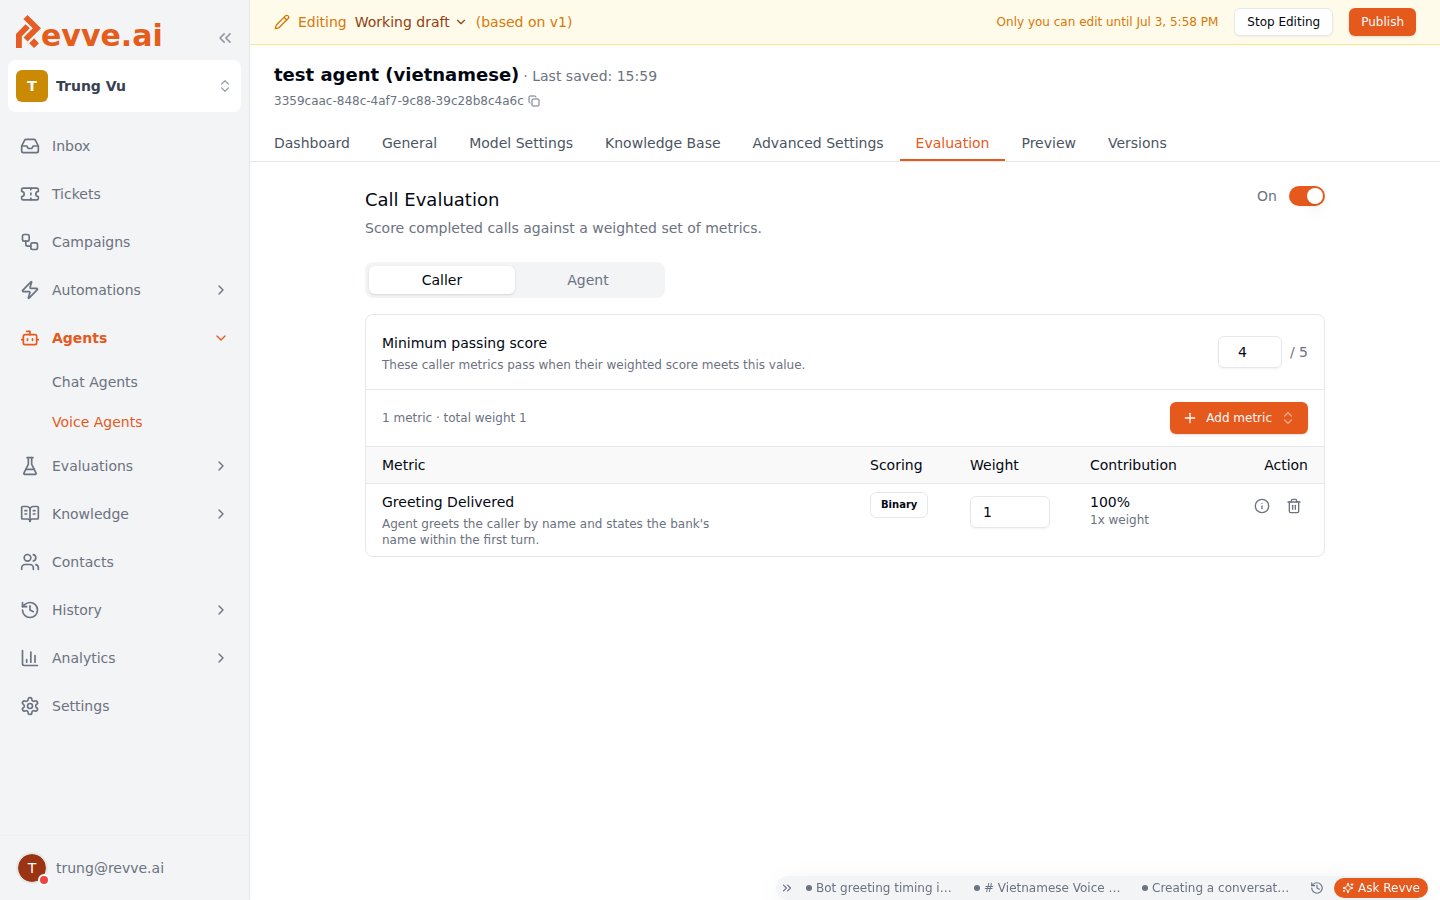Open the Add metric dropdown
The image size is (1440, 900).
click(x=1238, y=418)
